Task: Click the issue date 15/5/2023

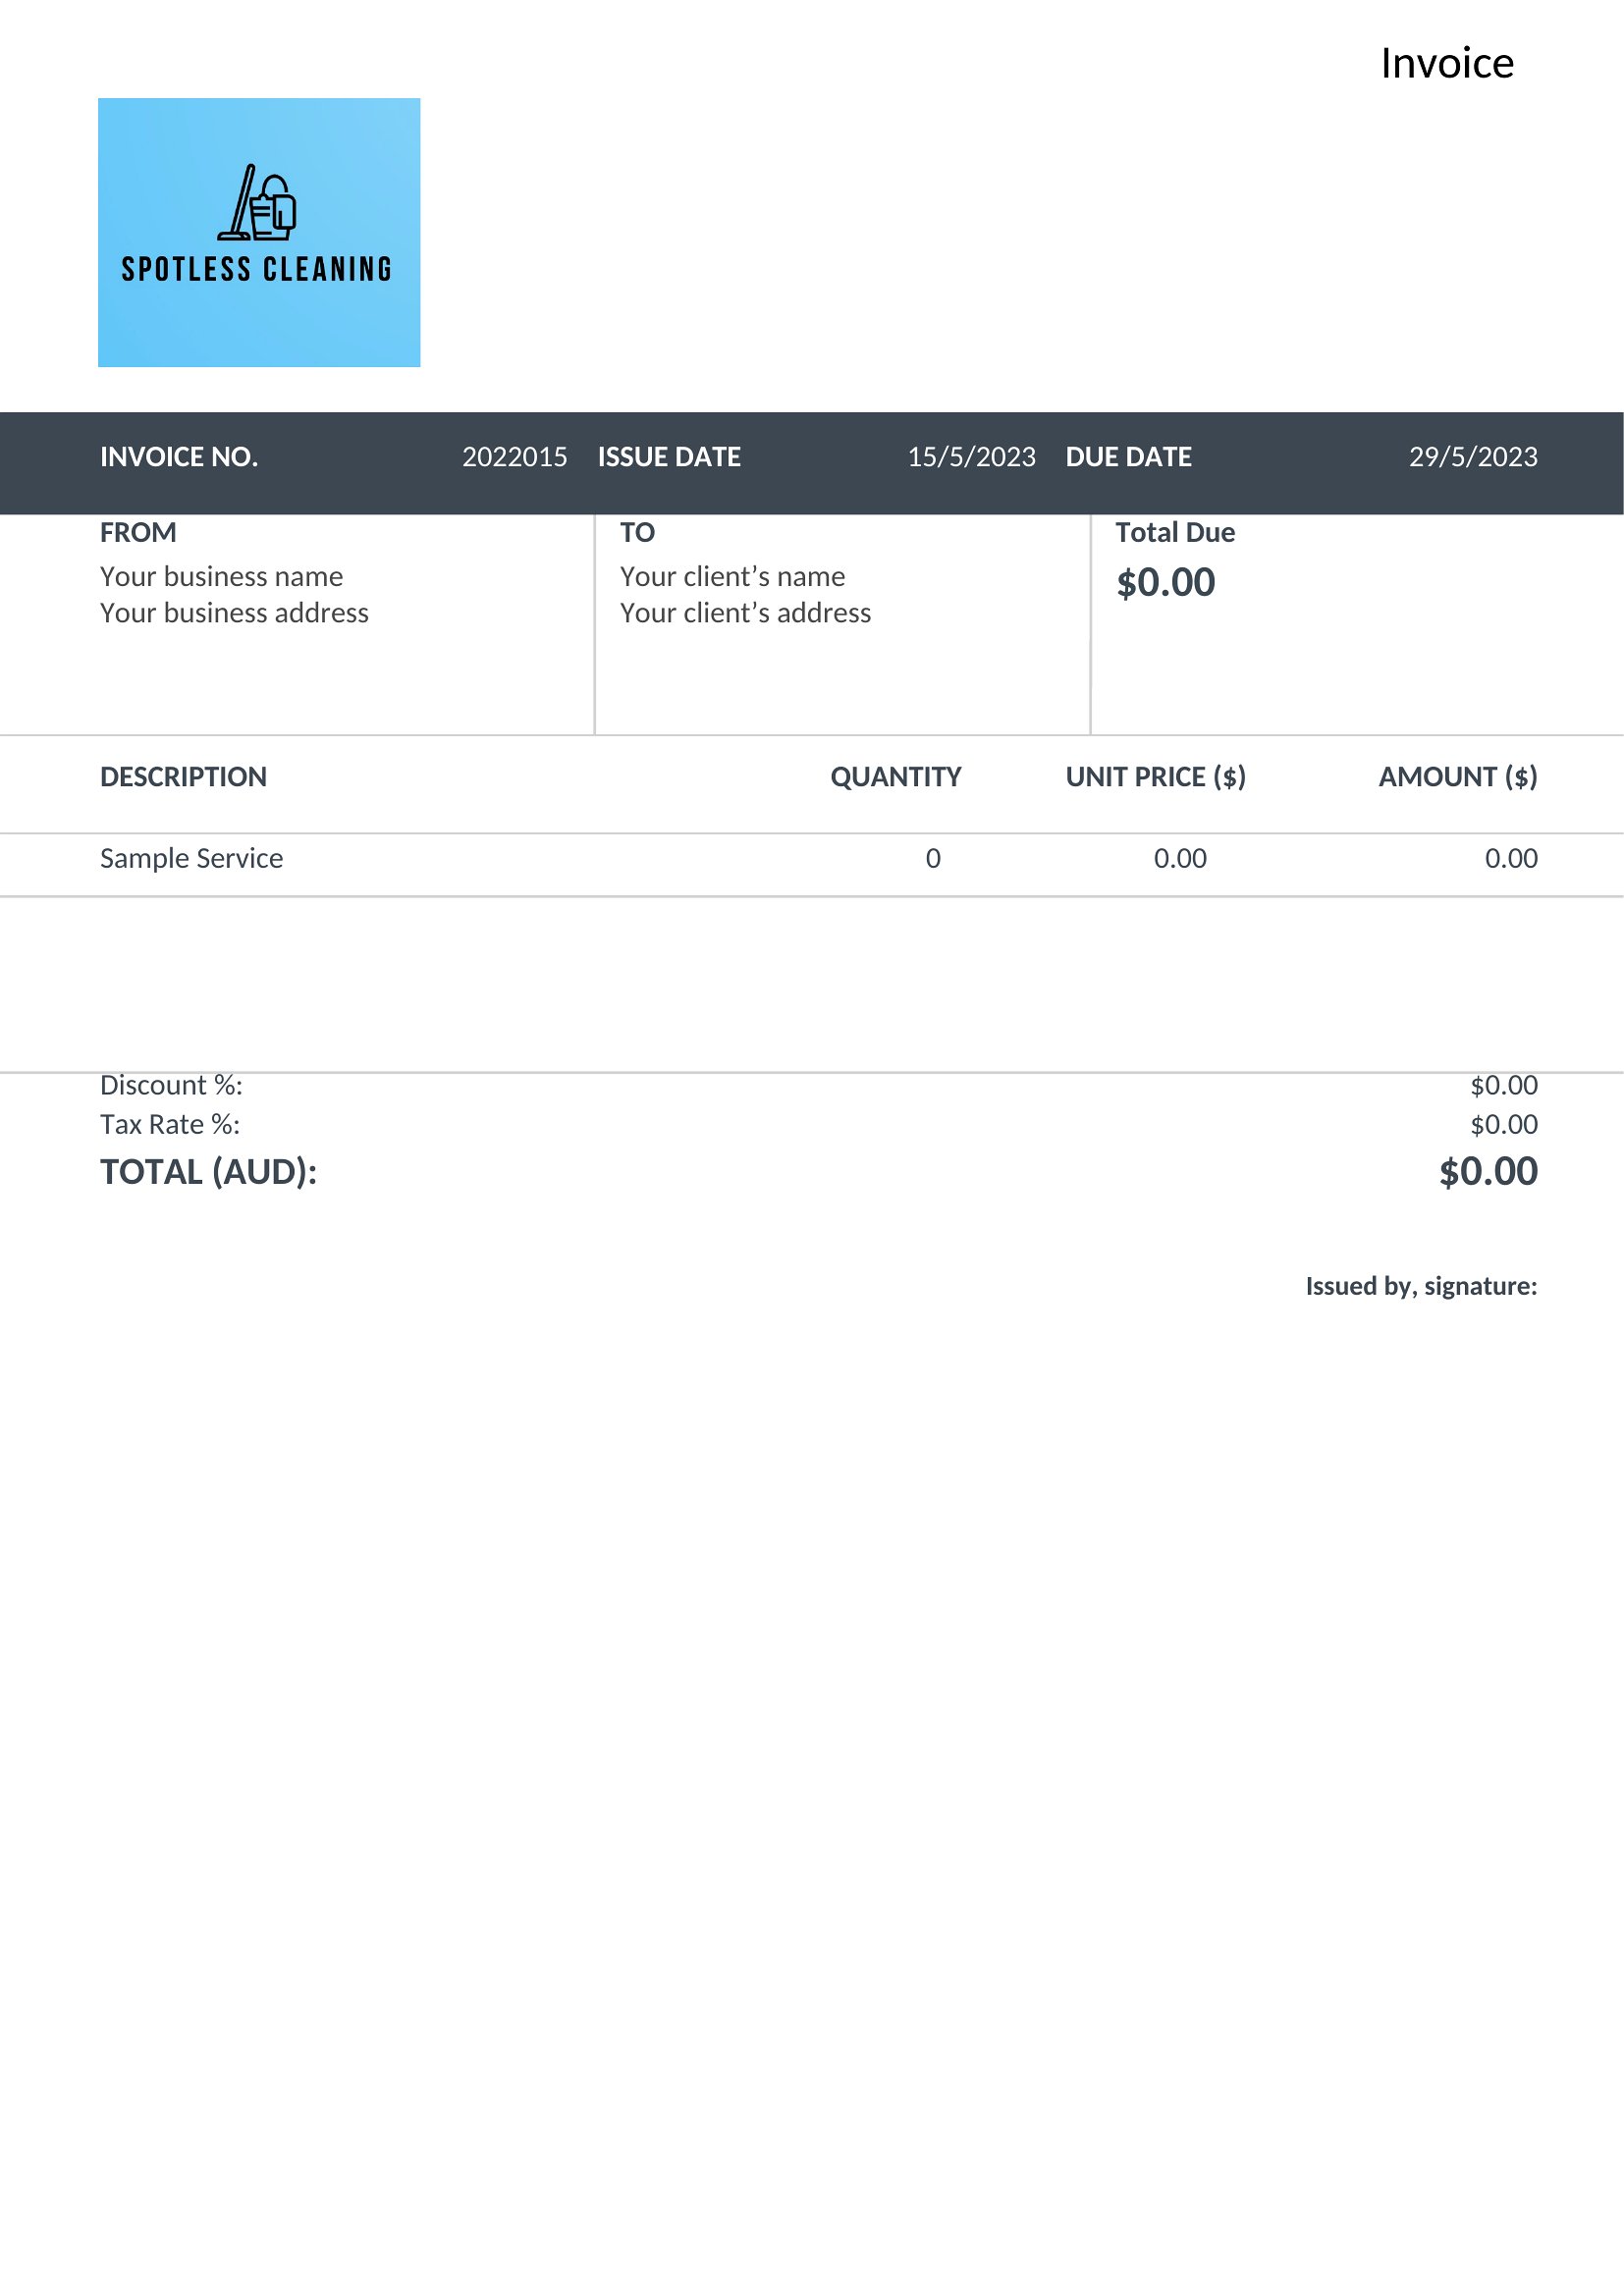Action: point(971,457)
